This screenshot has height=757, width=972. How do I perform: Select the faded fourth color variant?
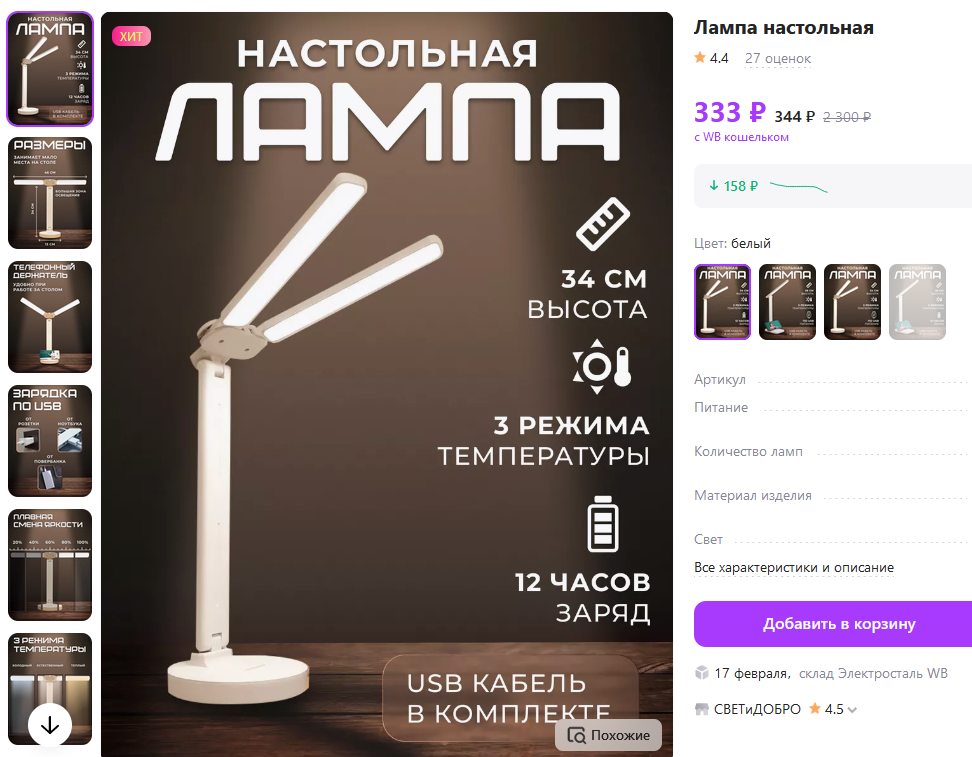click(917, 302)
